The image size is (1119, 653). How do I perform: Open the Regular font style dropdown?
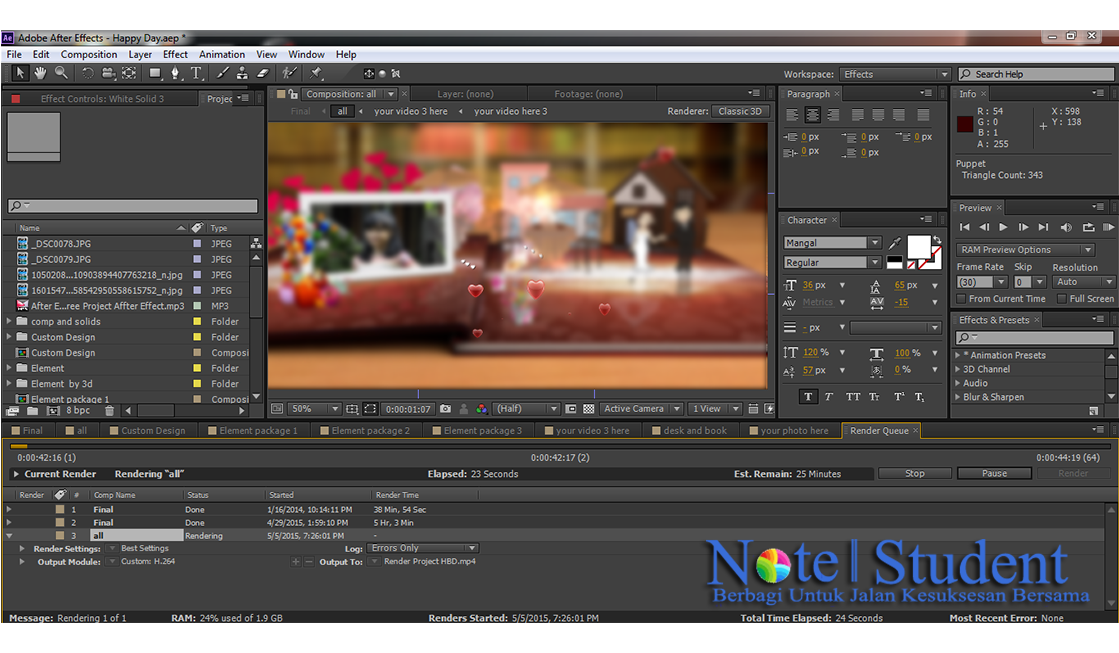coord(832,263)
